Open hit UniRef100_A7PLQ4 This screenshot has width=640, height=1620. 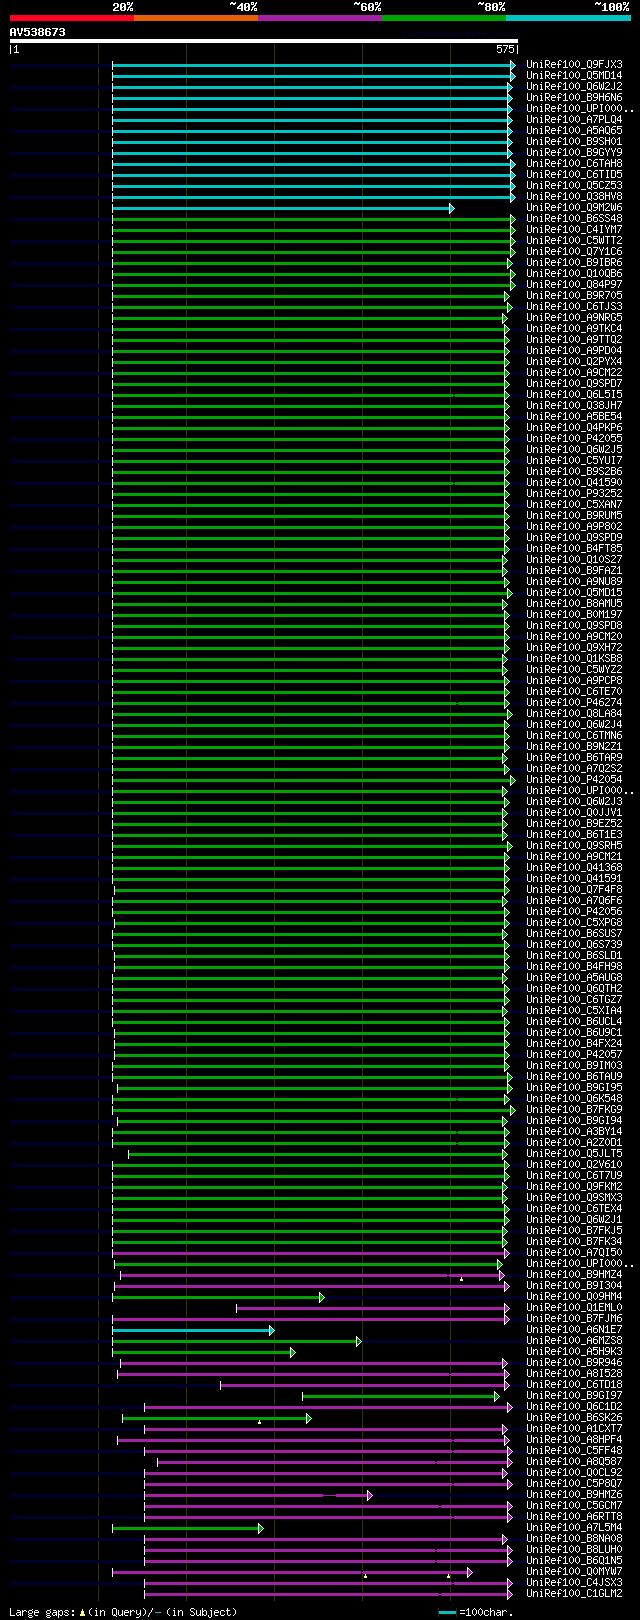point(574,120)
